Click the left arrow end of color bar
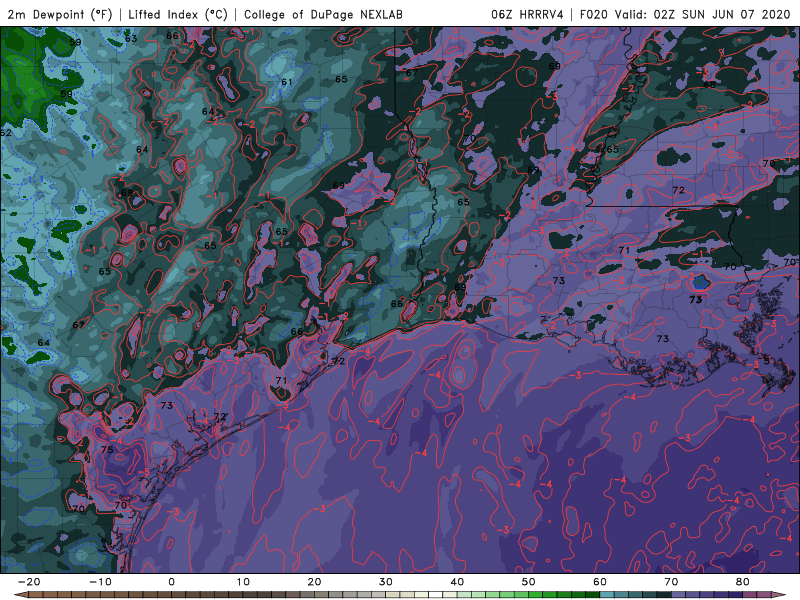Screen dimensions: 800x600 coord(20,595)
